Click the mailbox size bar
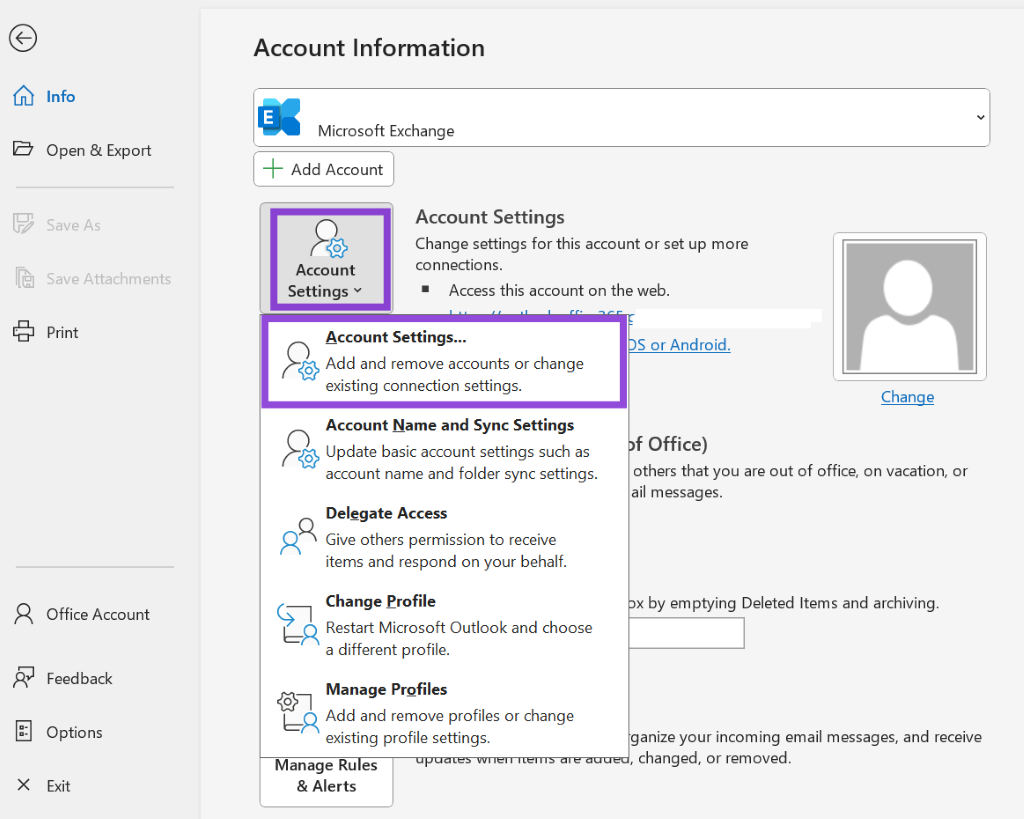This screenshot has height=819, width=1024. (x=686, y=633)
